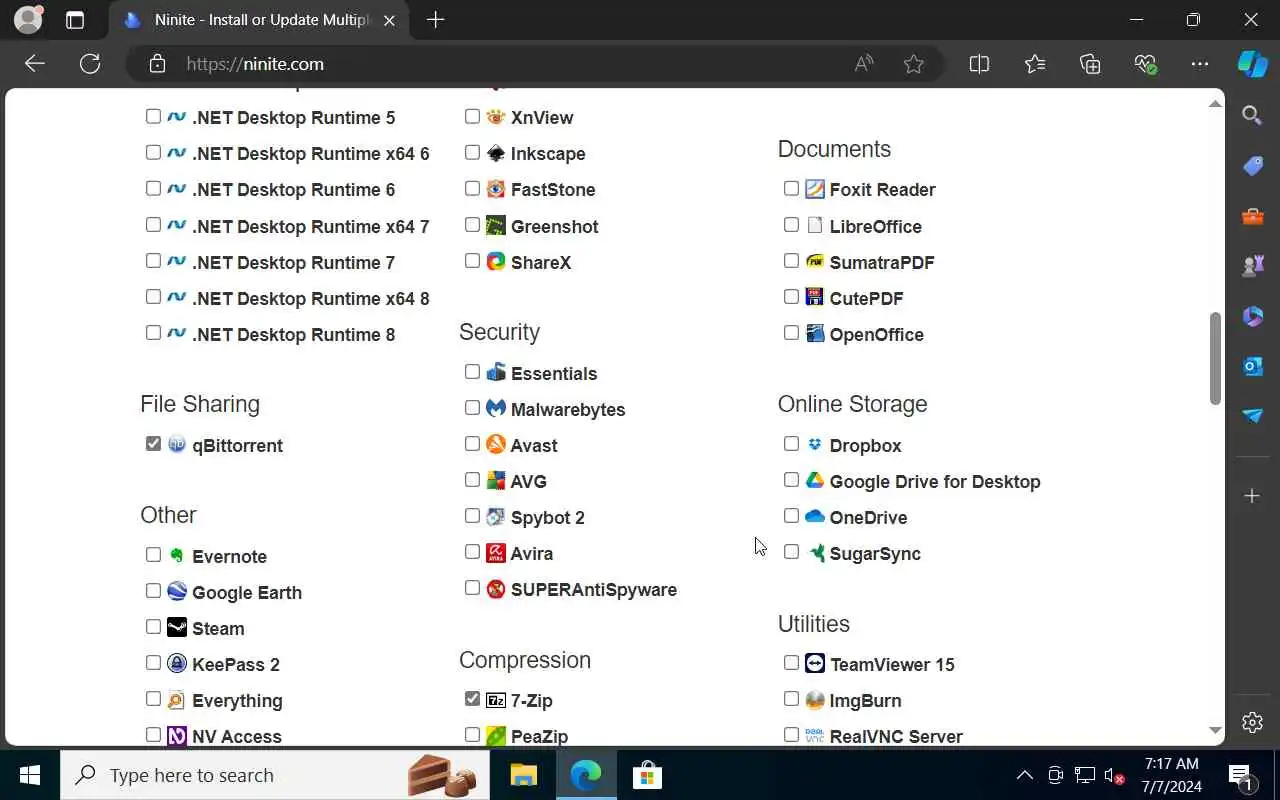Uncheck the qBittorrent checkbox
Viewport: 1280px width, 800px height.
153,443
